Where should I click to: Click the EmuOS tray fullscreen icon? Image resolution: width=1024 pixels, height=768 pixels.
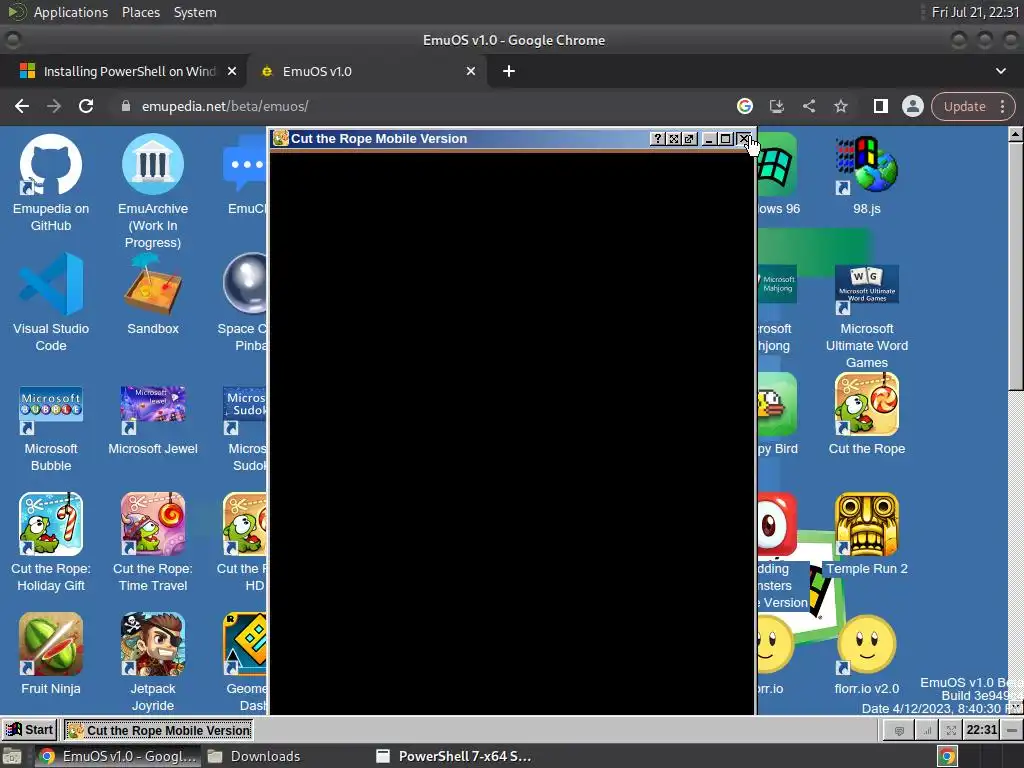pos(952,730)
